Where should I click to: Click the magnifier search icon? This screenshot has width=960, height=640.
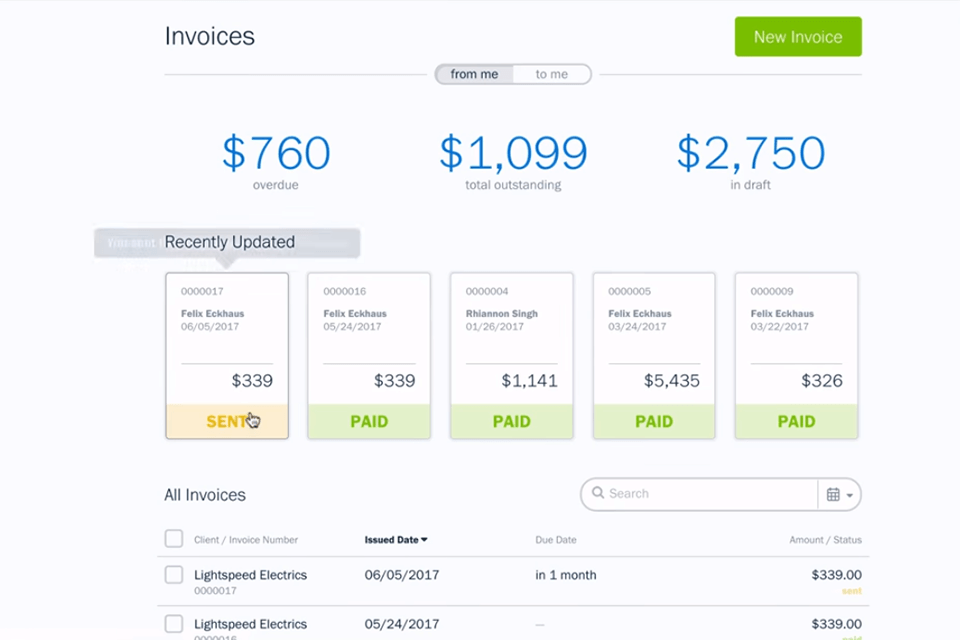click(598, 493)
